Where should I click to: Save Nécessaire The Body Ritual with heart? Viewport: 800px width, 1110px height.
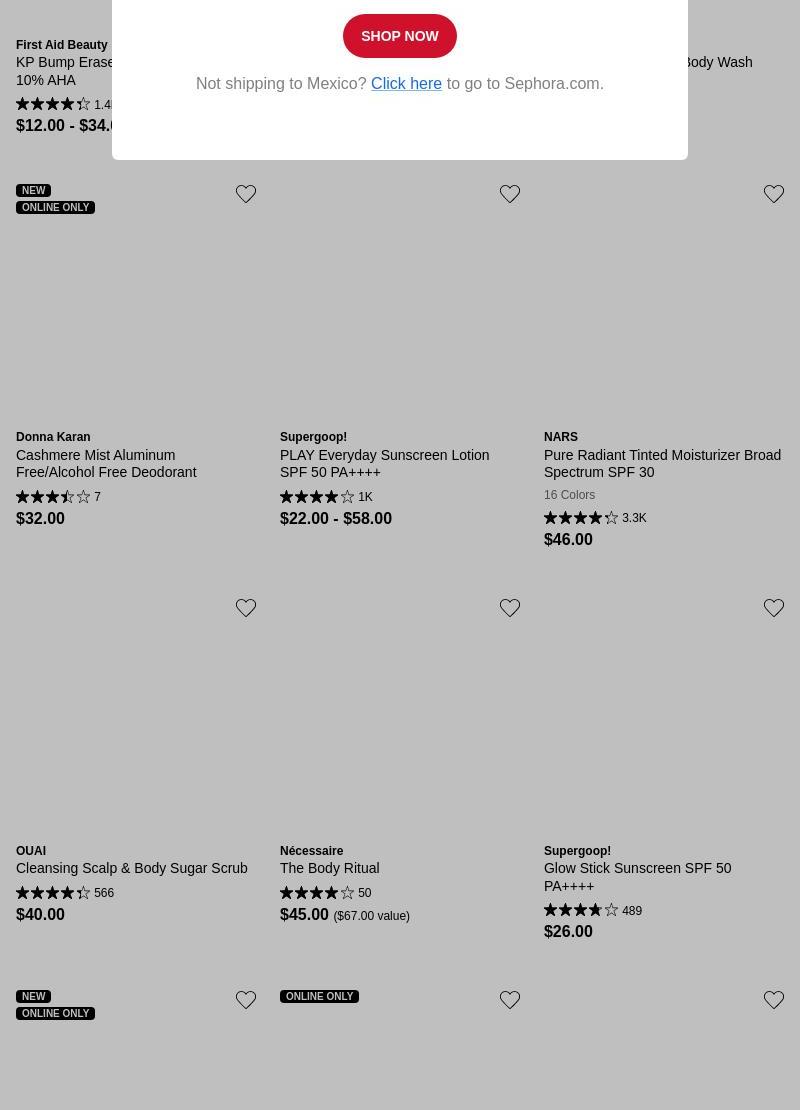coord(510,608)
